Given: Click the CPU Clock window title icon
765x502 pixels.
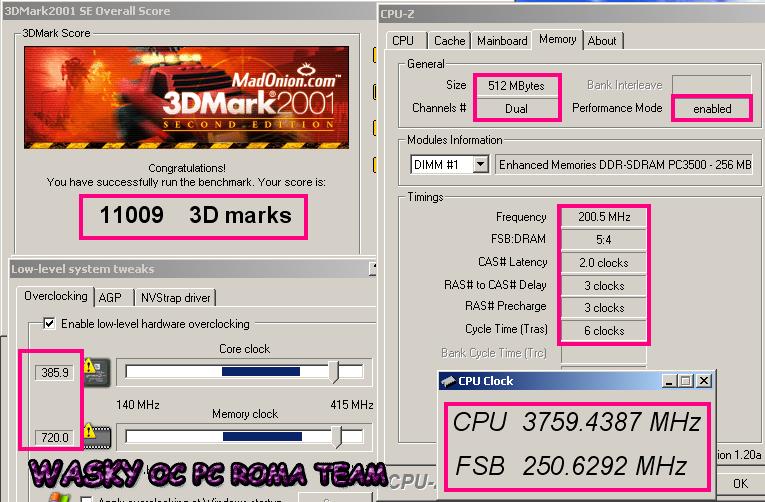Looking at the screenshot, I should (x=448, y=381).
